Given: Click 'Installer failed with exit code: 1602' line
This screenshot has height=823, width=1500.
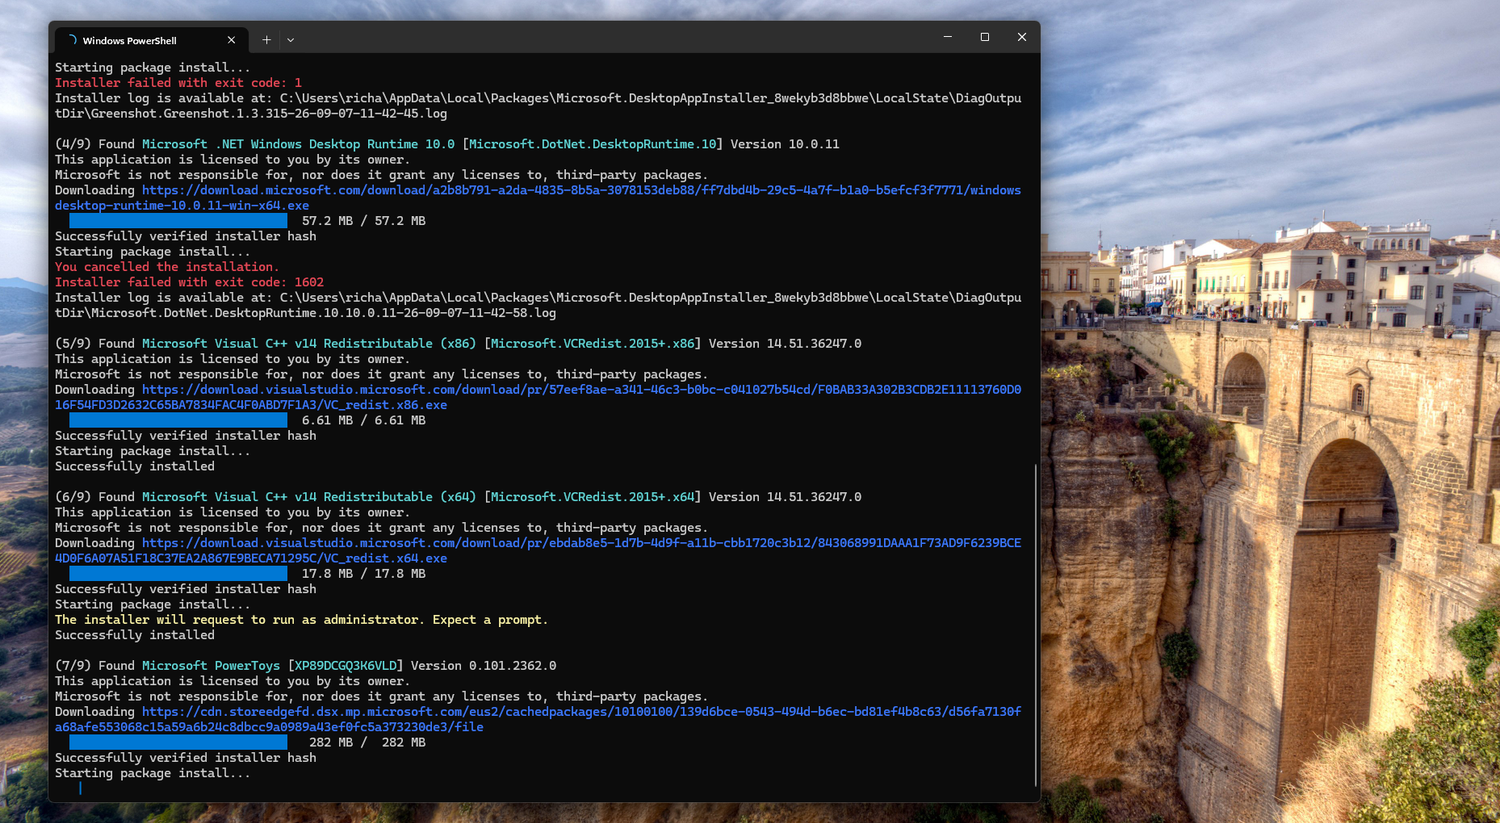Looking at the screenshot, I should coord(189,282).
